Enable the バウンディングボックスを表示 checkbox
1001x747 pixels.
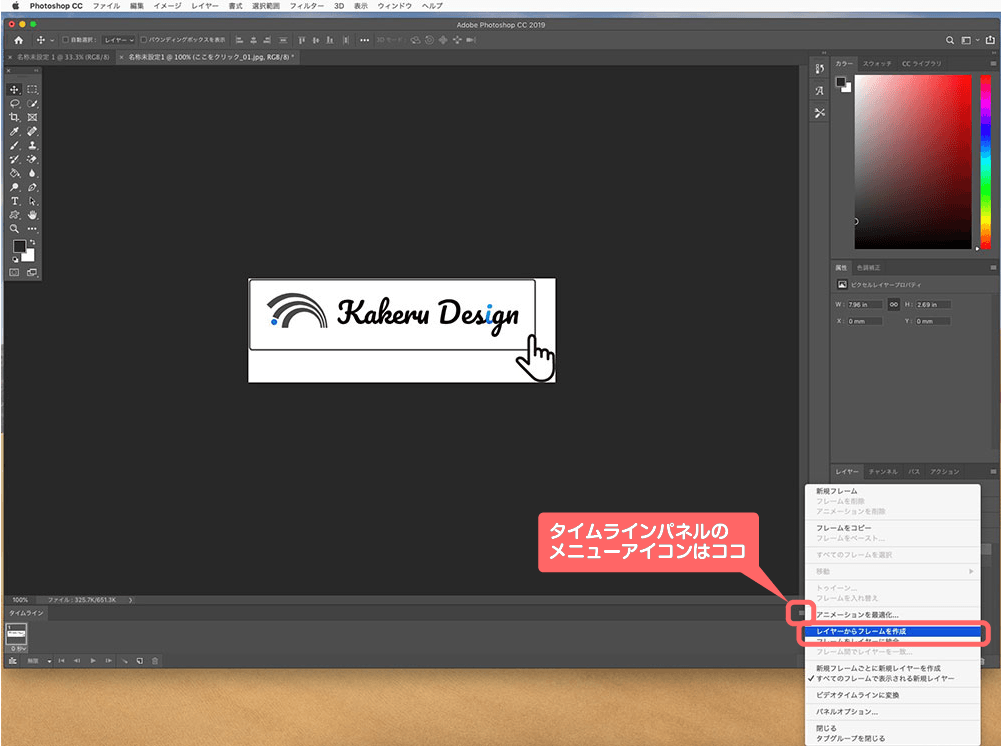pyautogui.click(x=144, y=40)
